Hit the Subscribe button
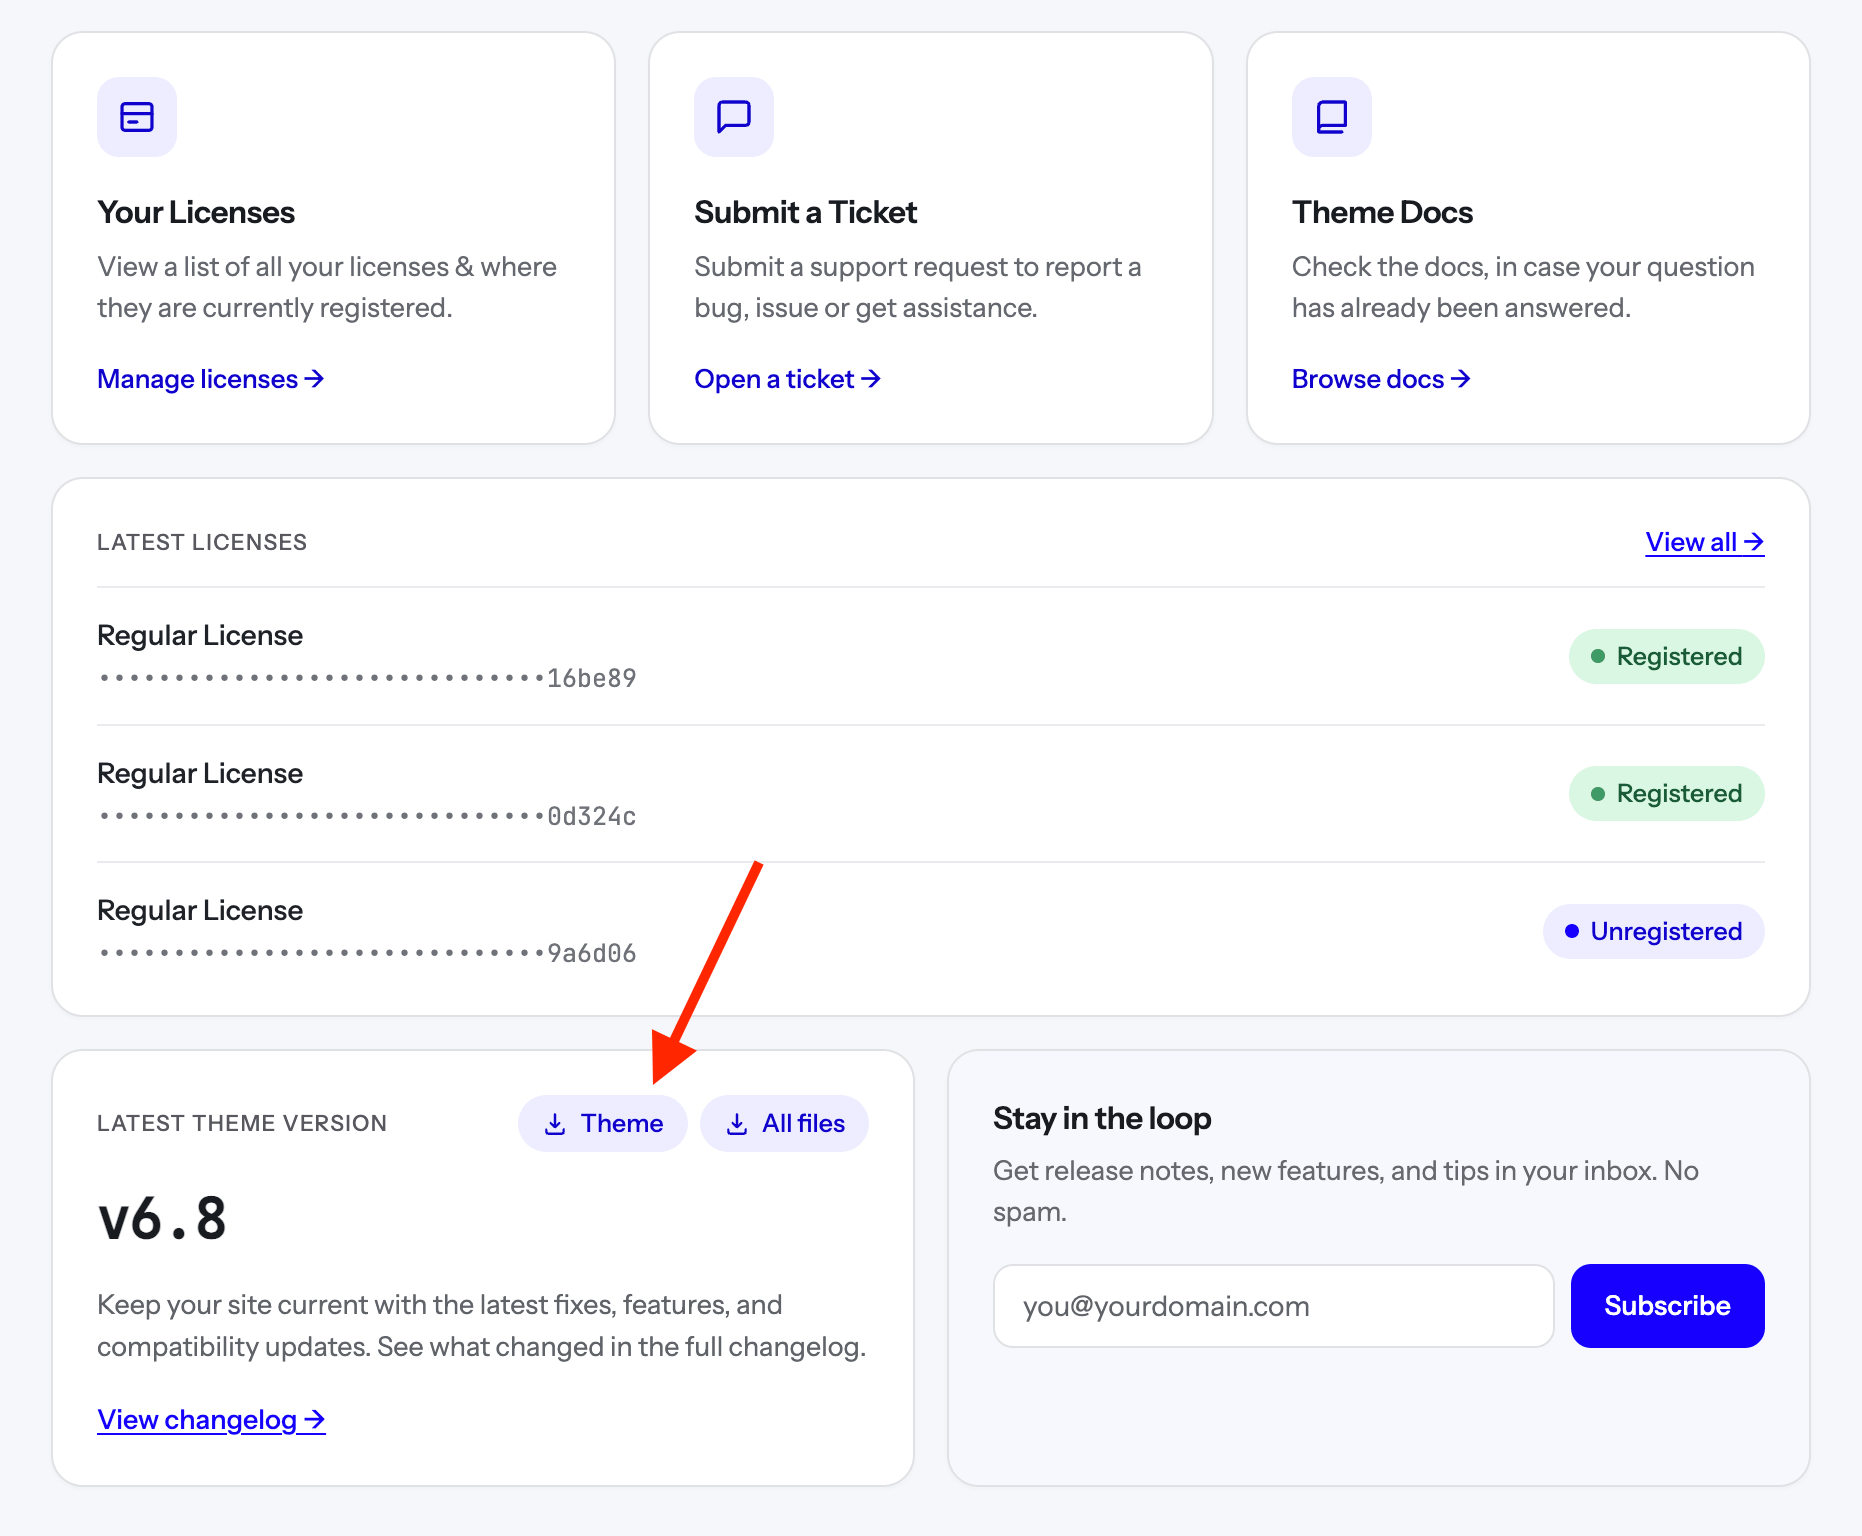The width and height of the screenshot is (1862, 1536). pos(1668,1306)
